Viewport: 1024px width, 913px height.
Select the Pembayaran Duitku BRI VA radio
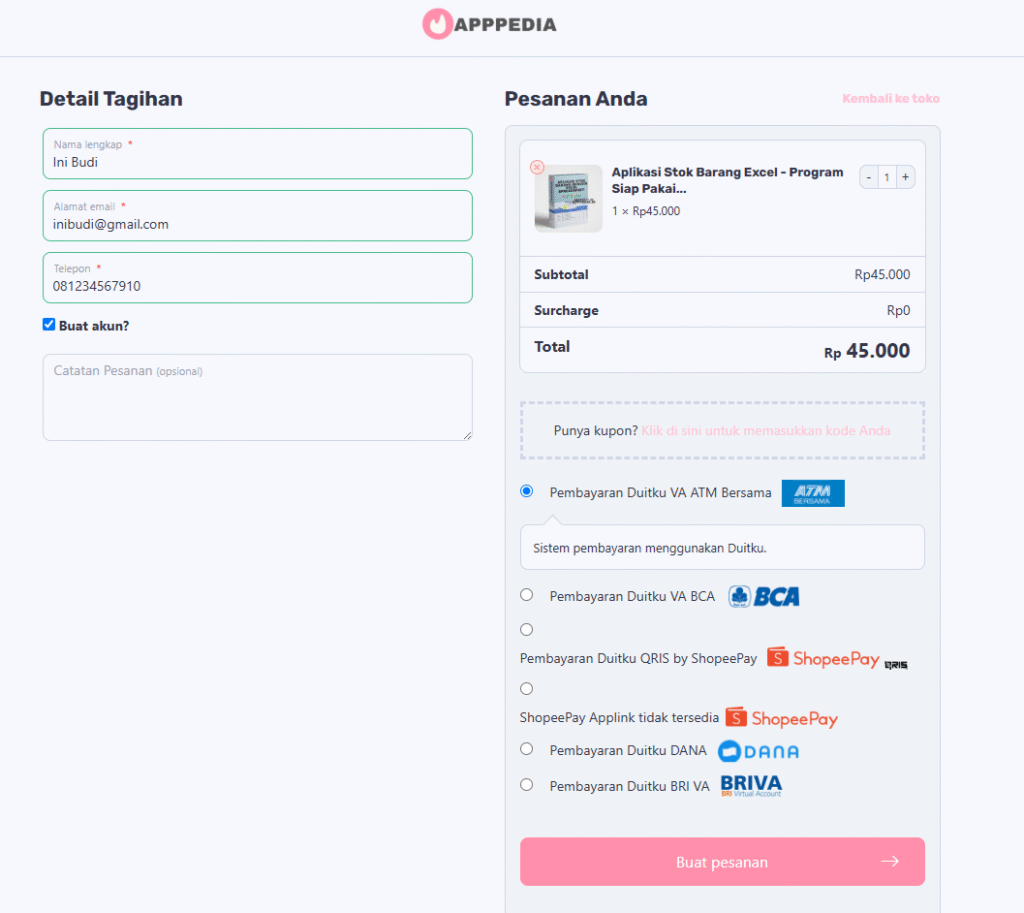[x=526, y=785]
